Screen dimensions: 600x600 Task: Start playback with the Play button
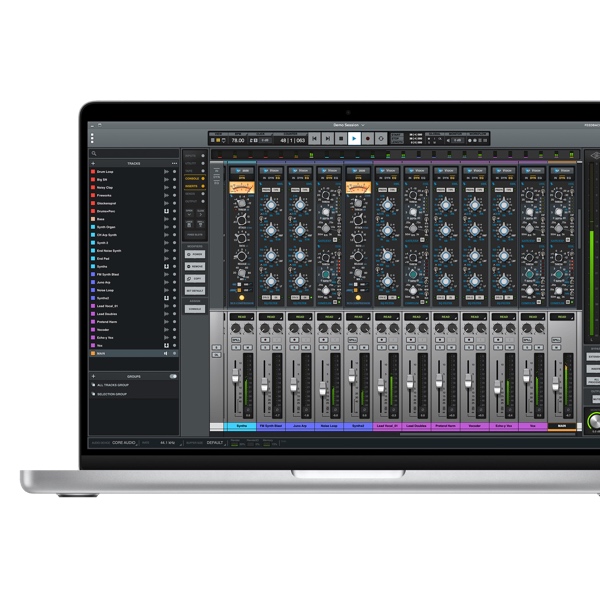coord(354,139)
